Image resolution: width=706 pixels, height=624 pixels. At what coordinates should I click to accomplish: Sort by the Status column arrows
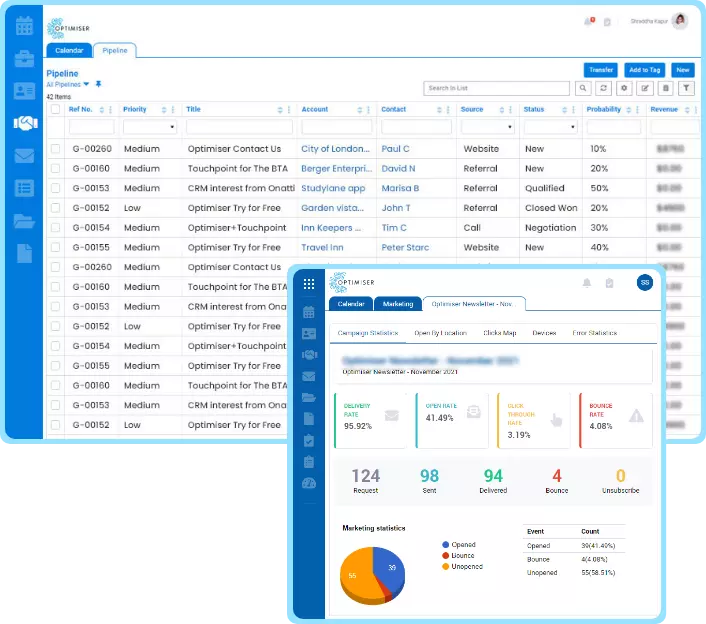click(x=564, y=109)
